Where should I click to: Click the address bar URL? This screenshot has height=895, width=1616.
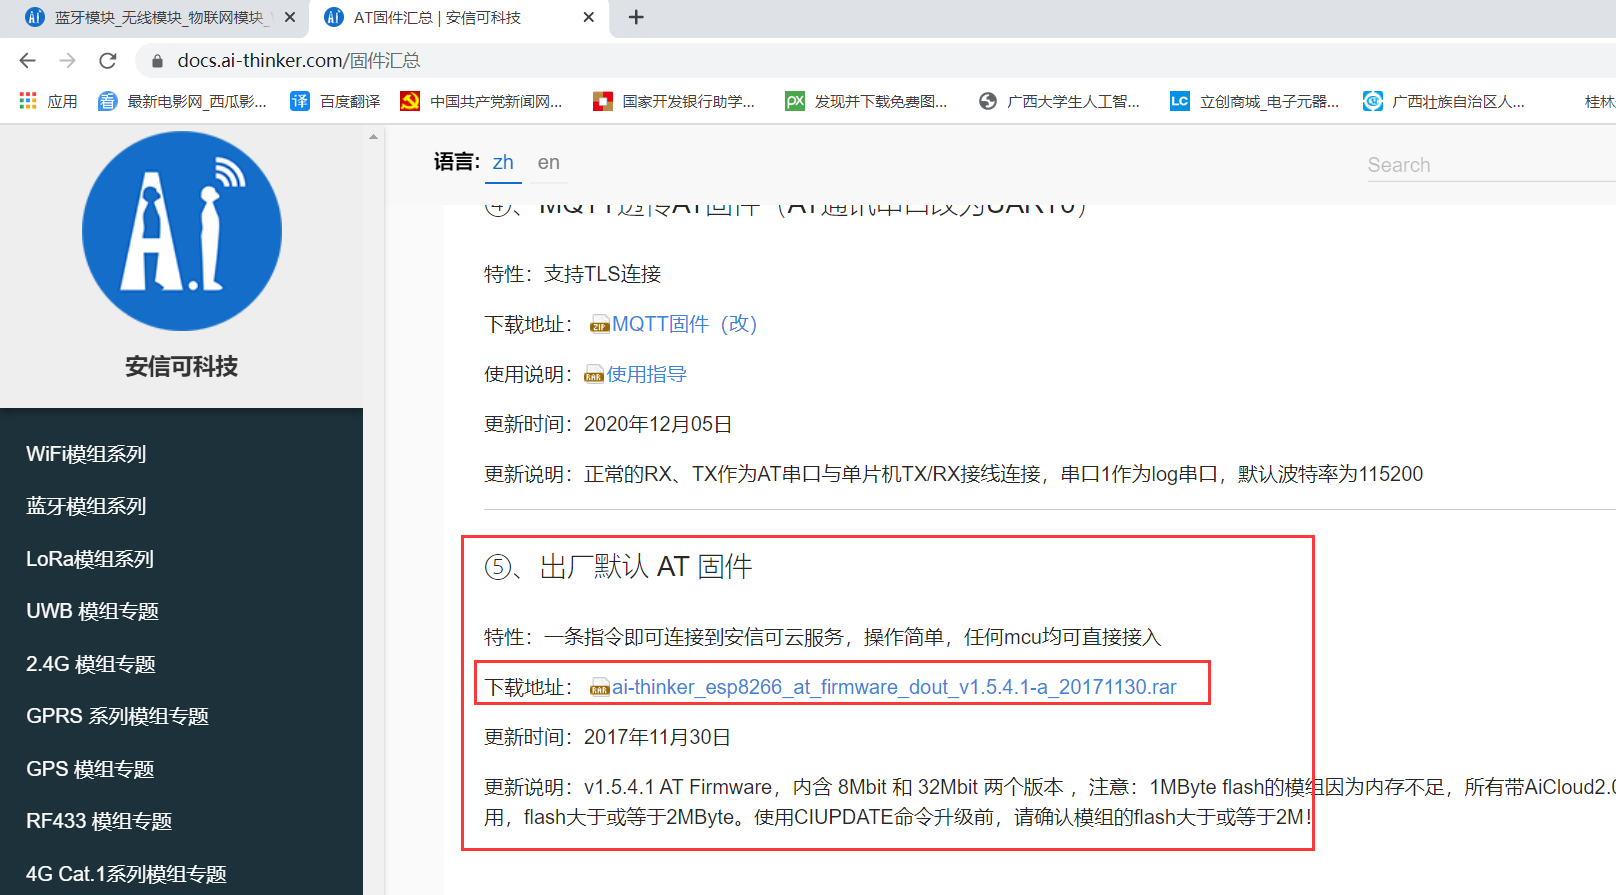[299, 61]
